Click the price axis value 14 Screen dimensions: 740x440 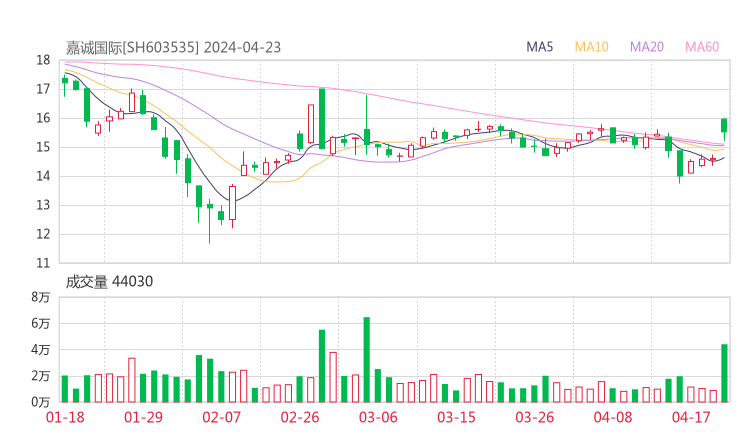[x=43, y=176]
